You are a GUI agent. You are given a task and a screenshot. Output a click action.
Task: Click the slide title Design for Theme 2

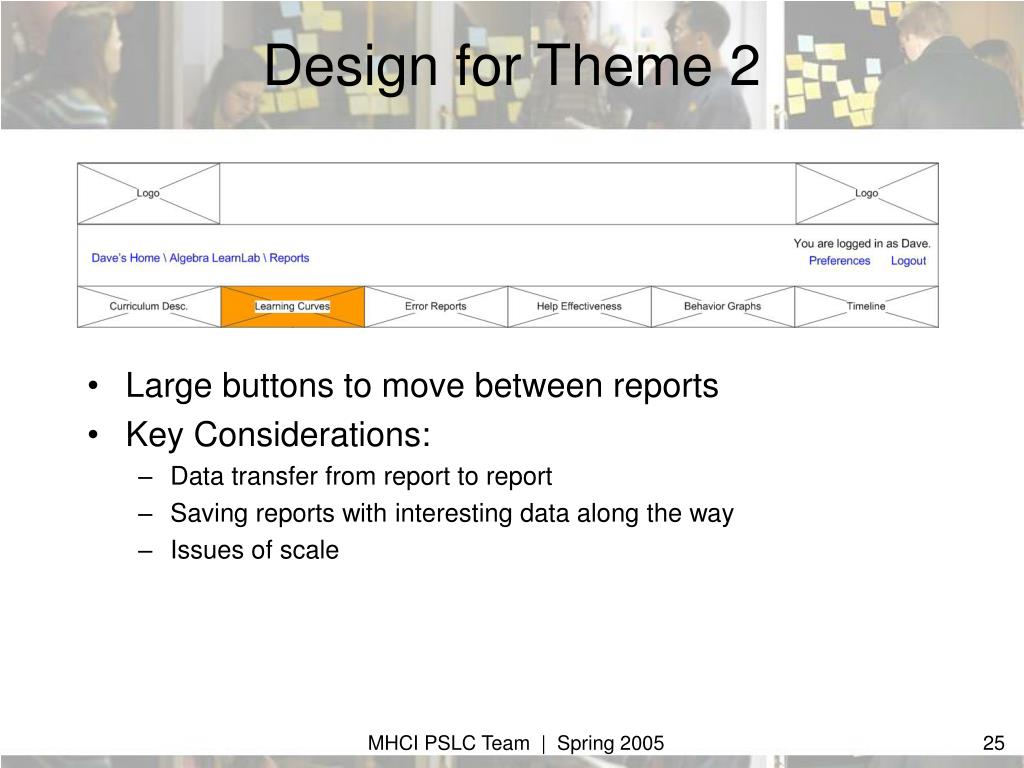tap(512, 65)
